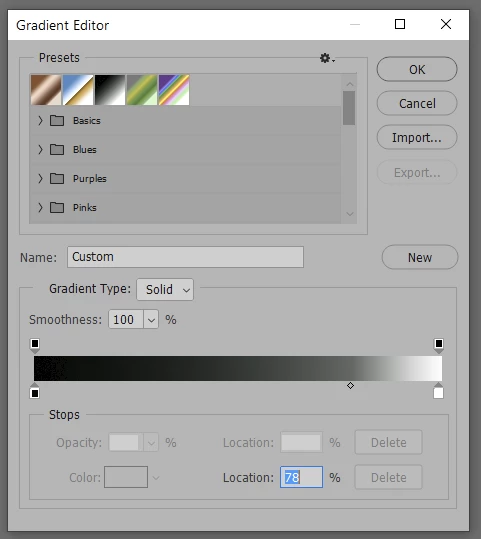Select the black to white gradient preset
Image resolution: width=481 pixels, height=539 pixels.
110,90
